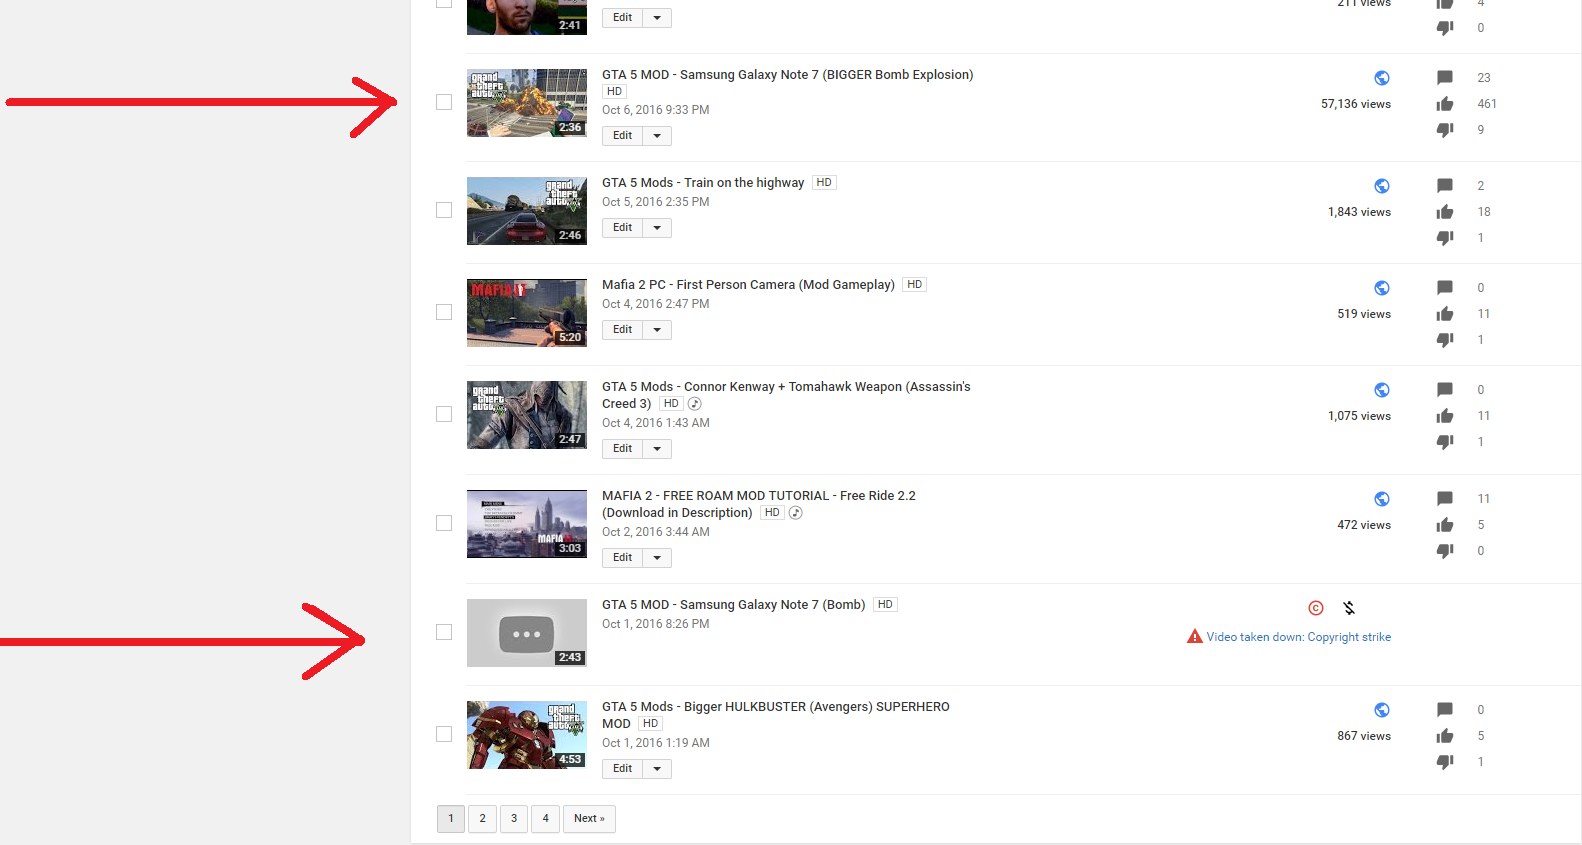Tick checkbox for Samsung Galaxy Note 7 (BIGGER Bomb Explosion)
Viewport: 1582px width, 845px height.
tap(444, 102)
